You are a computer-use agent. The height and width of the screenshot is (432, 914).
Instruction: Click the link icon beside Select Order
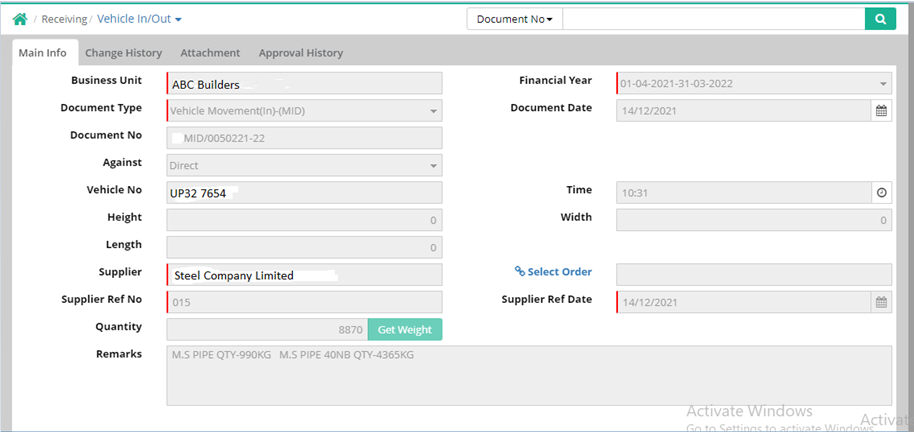(x=520, y=272)
